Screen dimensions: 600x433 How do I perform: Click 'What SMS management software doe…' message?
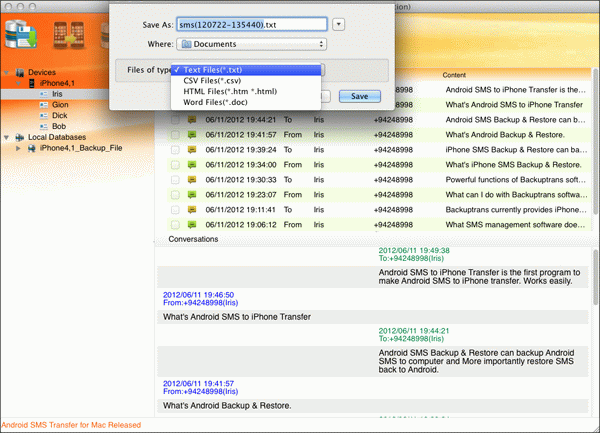[x=515, y=225]
